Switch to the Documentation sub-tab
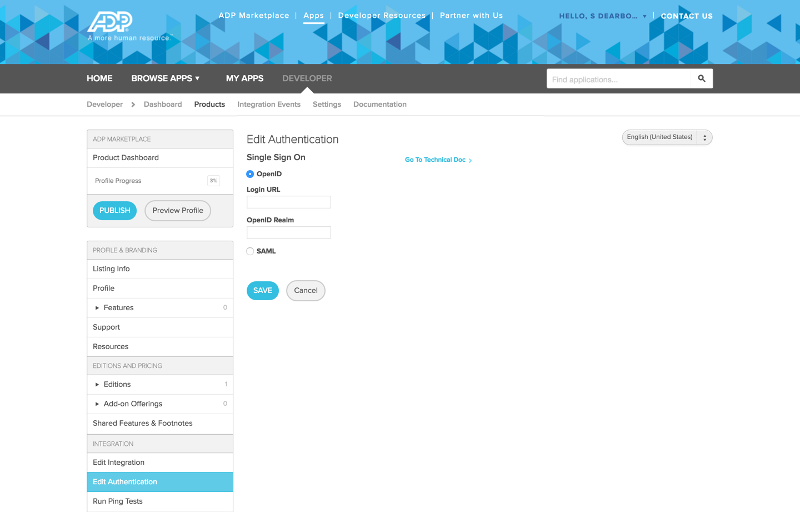 pos(380,104)
